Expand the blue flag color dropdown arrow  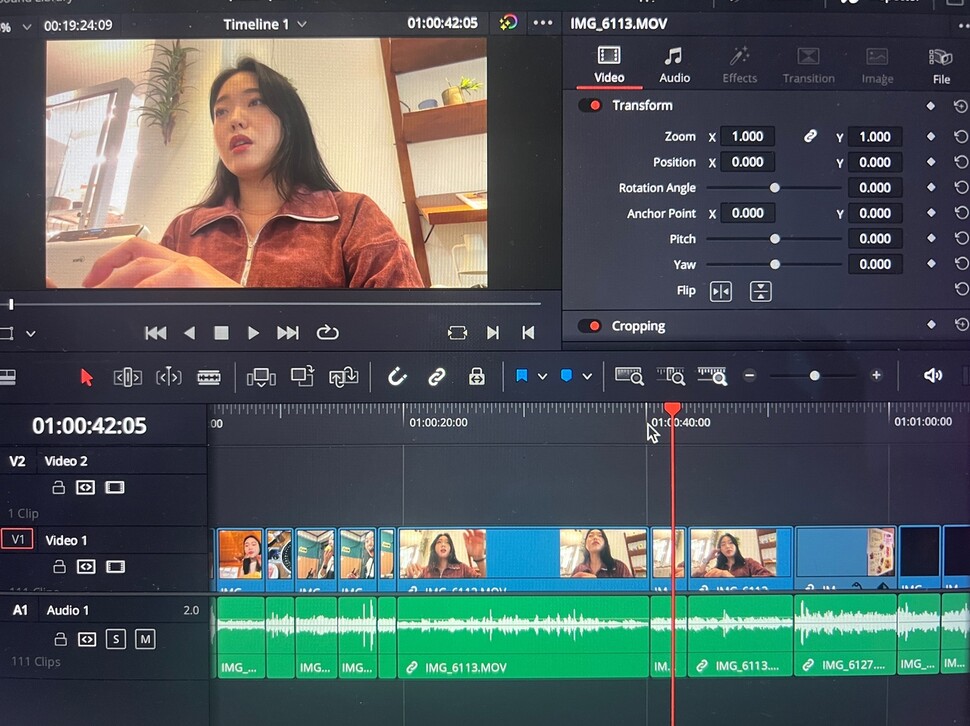click(542, 377)
